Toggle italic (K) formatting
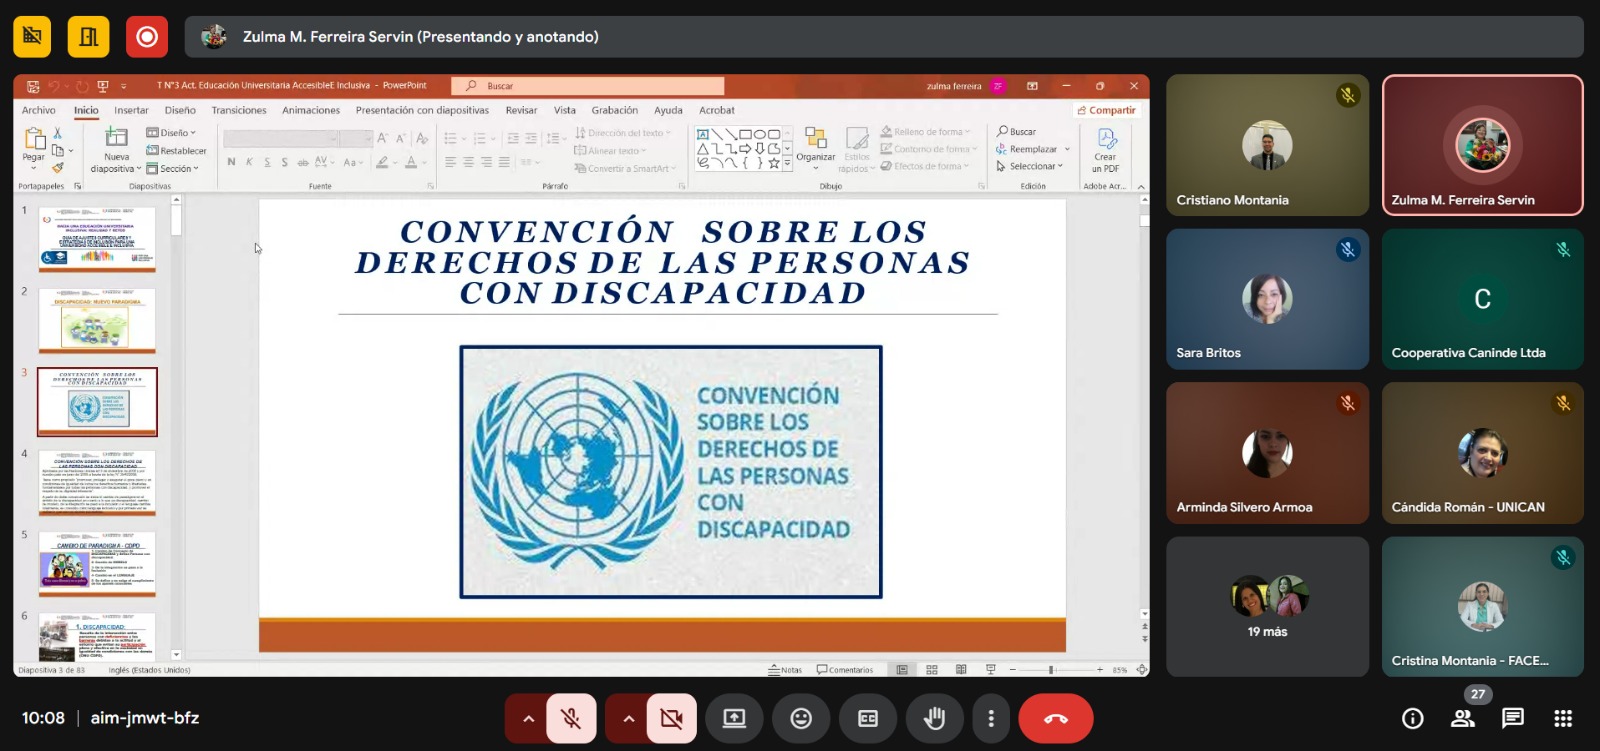 point(249,162)
